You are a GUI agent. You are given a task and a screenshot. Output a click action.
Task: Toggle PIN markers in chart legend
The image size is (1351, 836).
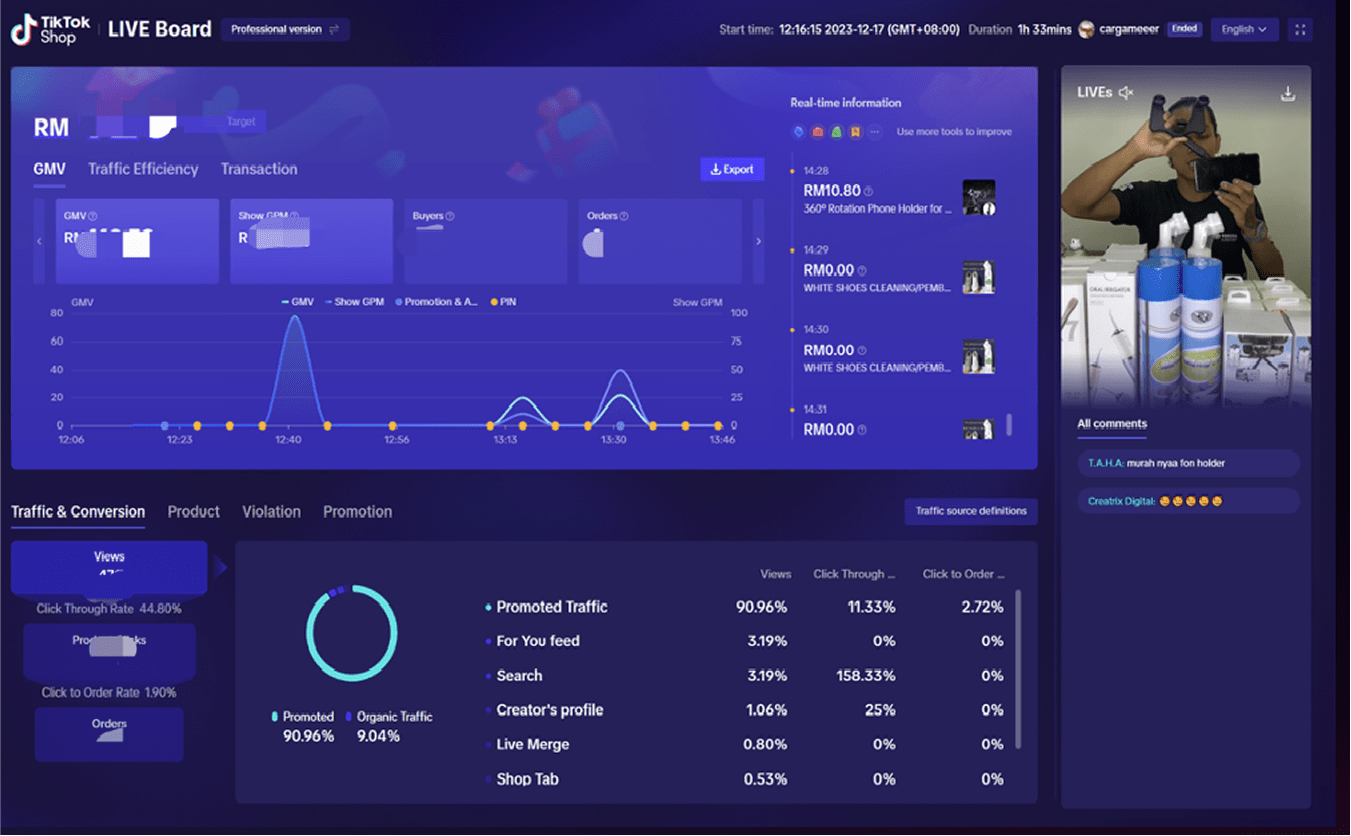point(503,302)
